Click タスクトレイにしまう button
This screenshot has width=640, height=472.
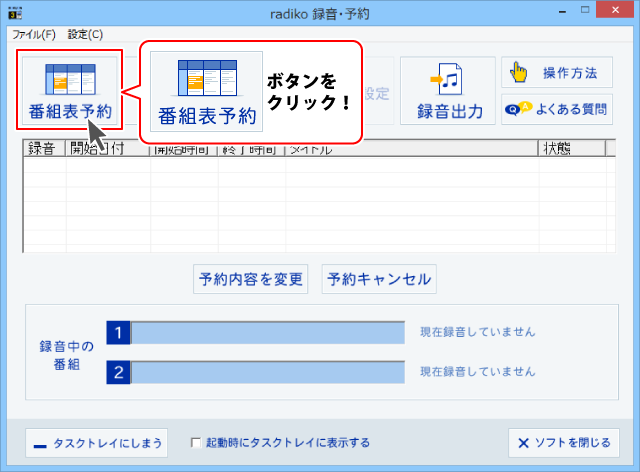(96, 443)
